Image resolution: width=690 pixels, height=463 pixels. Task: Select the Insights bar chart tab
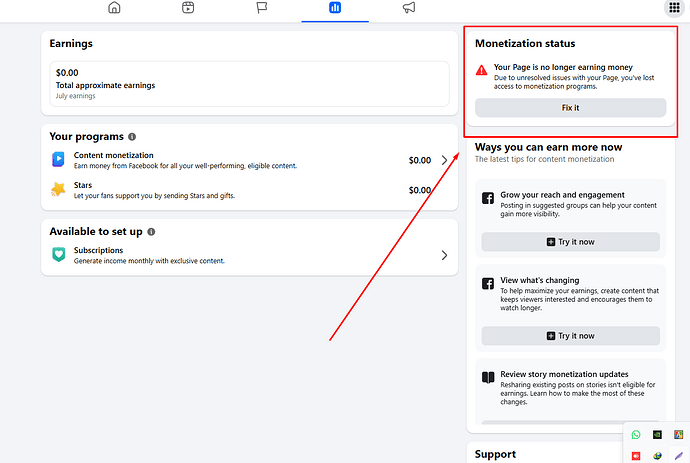[335, 7]
